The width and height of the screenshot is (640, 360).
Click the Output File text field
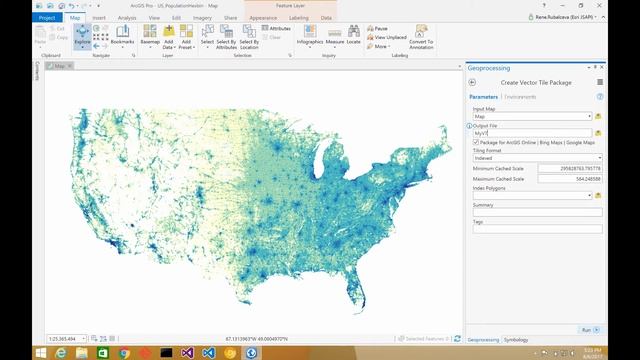click(532, 133)
